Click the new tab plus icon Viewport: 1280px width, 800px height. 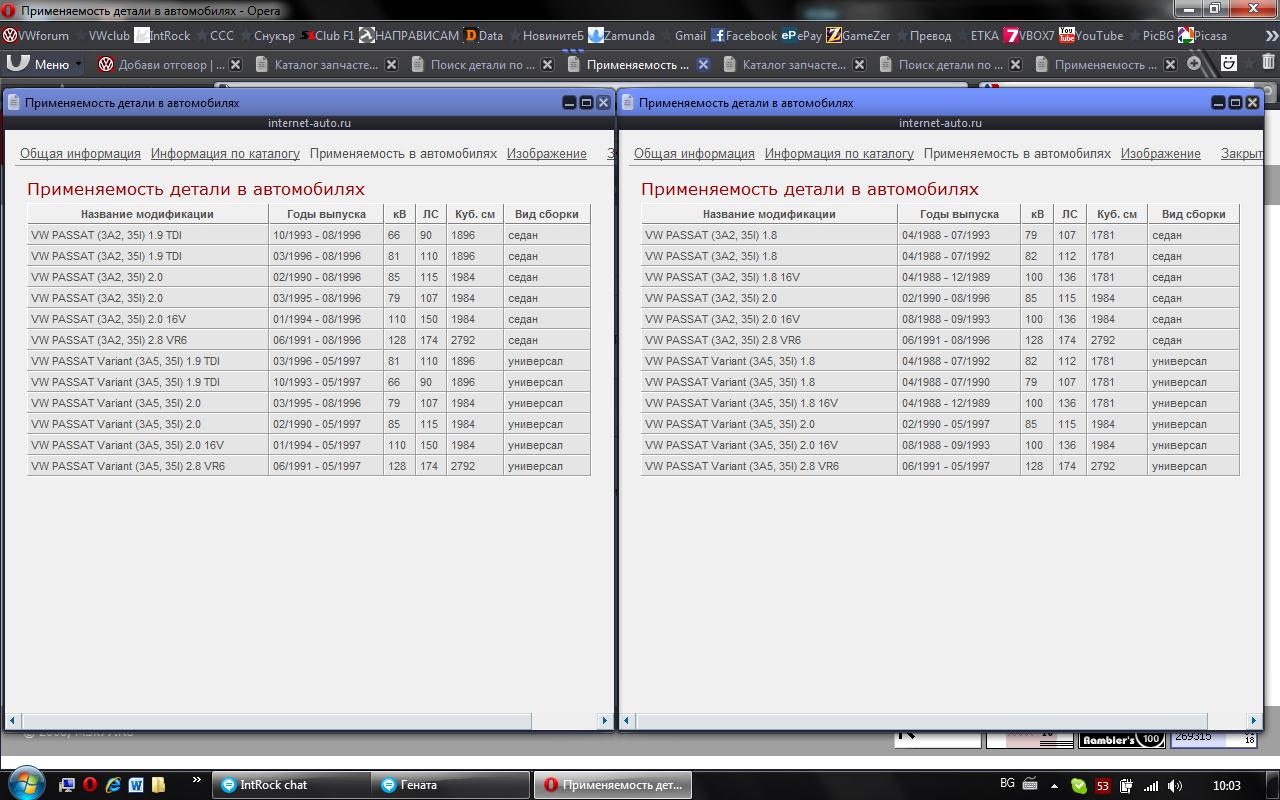1194,64
